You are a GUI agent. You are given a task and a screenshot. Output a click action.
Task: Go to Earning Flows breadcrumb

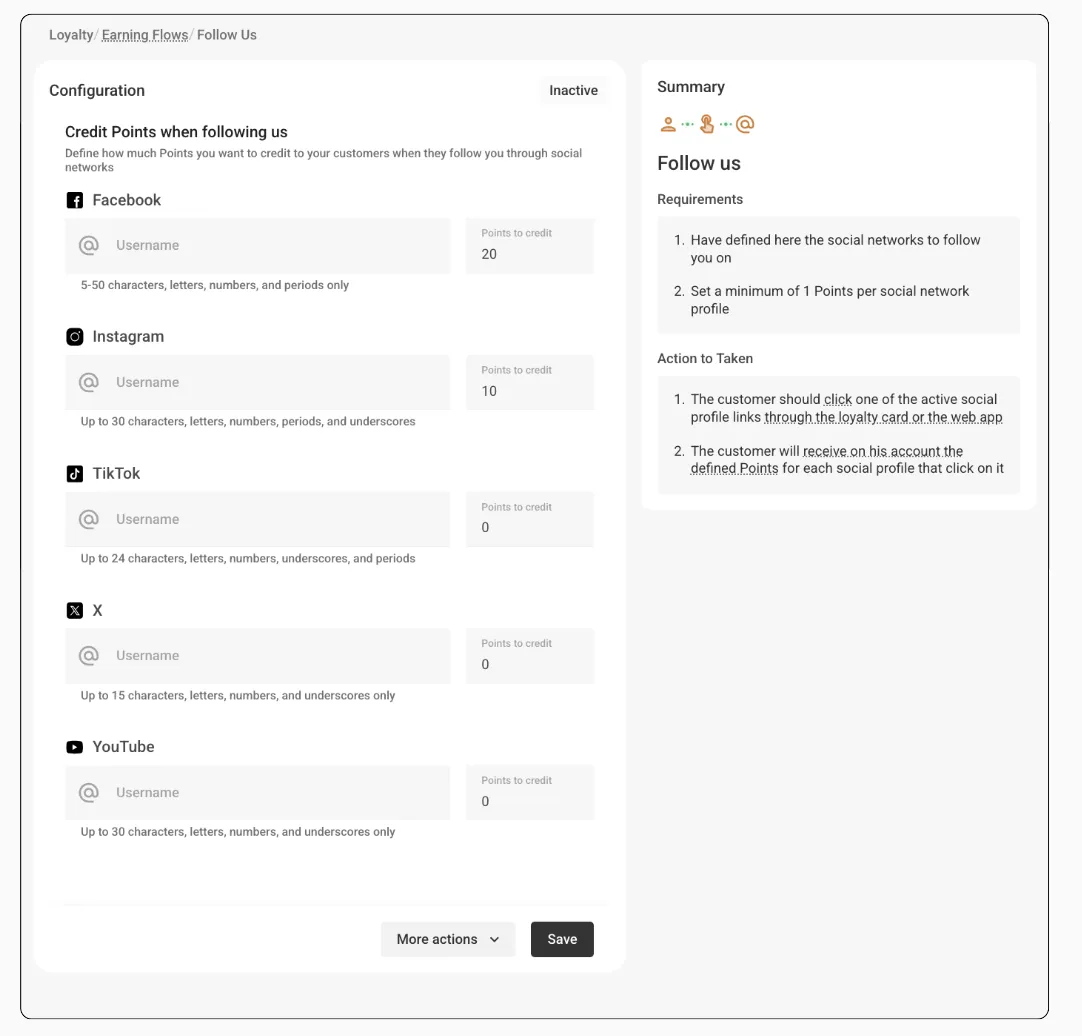(x=145, y=35)
